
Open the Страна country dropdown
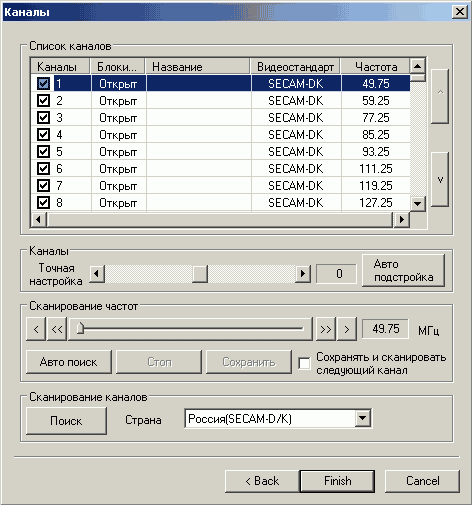coord(363,418)
